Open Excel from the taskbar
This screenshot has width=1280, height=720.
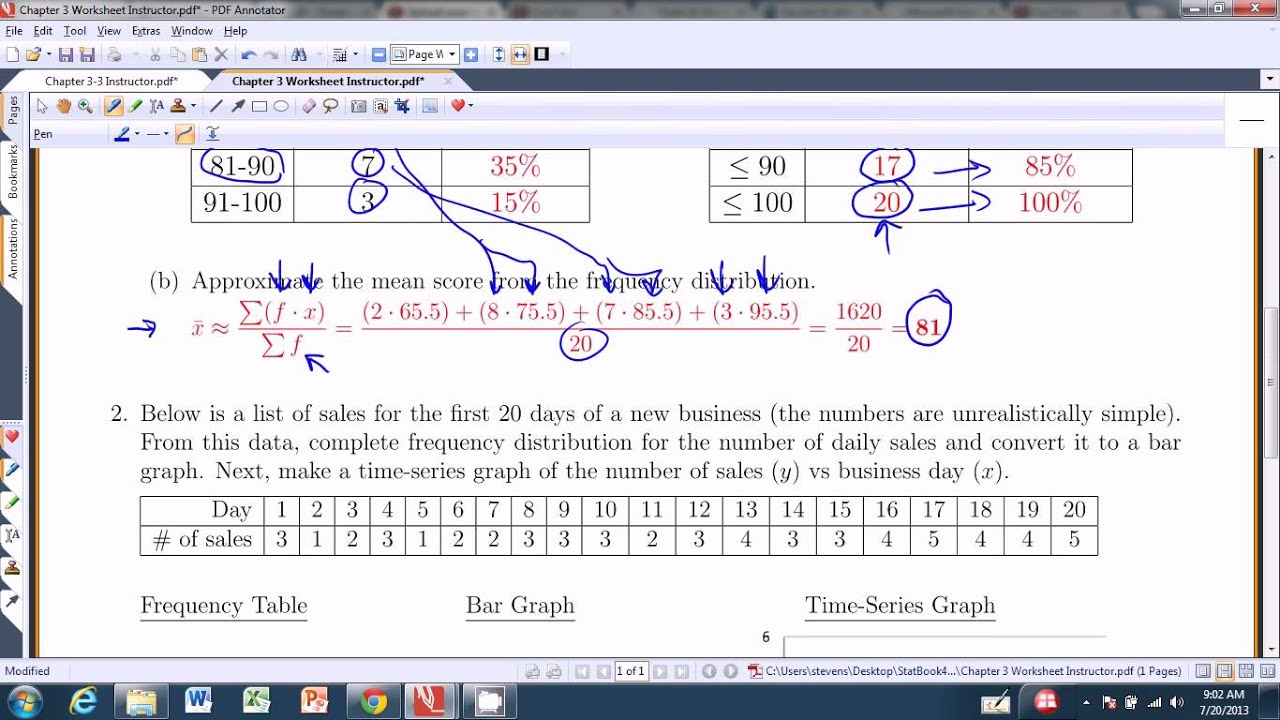click(x=256, y=701)
